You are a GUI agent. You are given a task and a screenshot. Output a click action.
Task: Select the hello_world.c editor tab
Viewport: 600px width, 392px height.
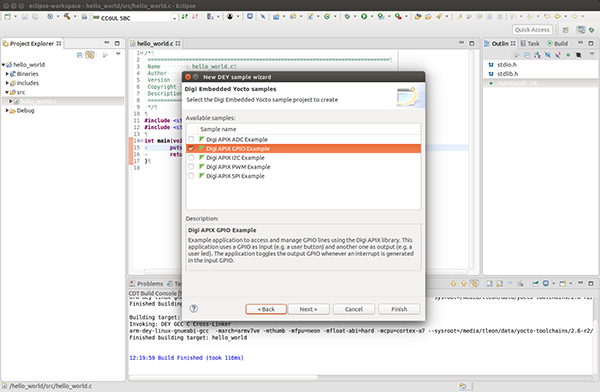(155, 44)
